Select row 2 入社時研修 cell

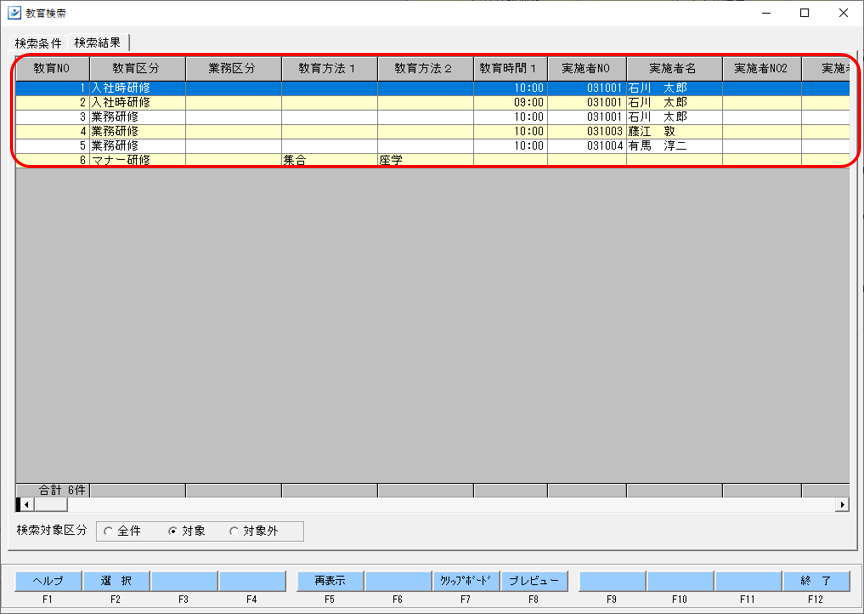click(137, 103)
